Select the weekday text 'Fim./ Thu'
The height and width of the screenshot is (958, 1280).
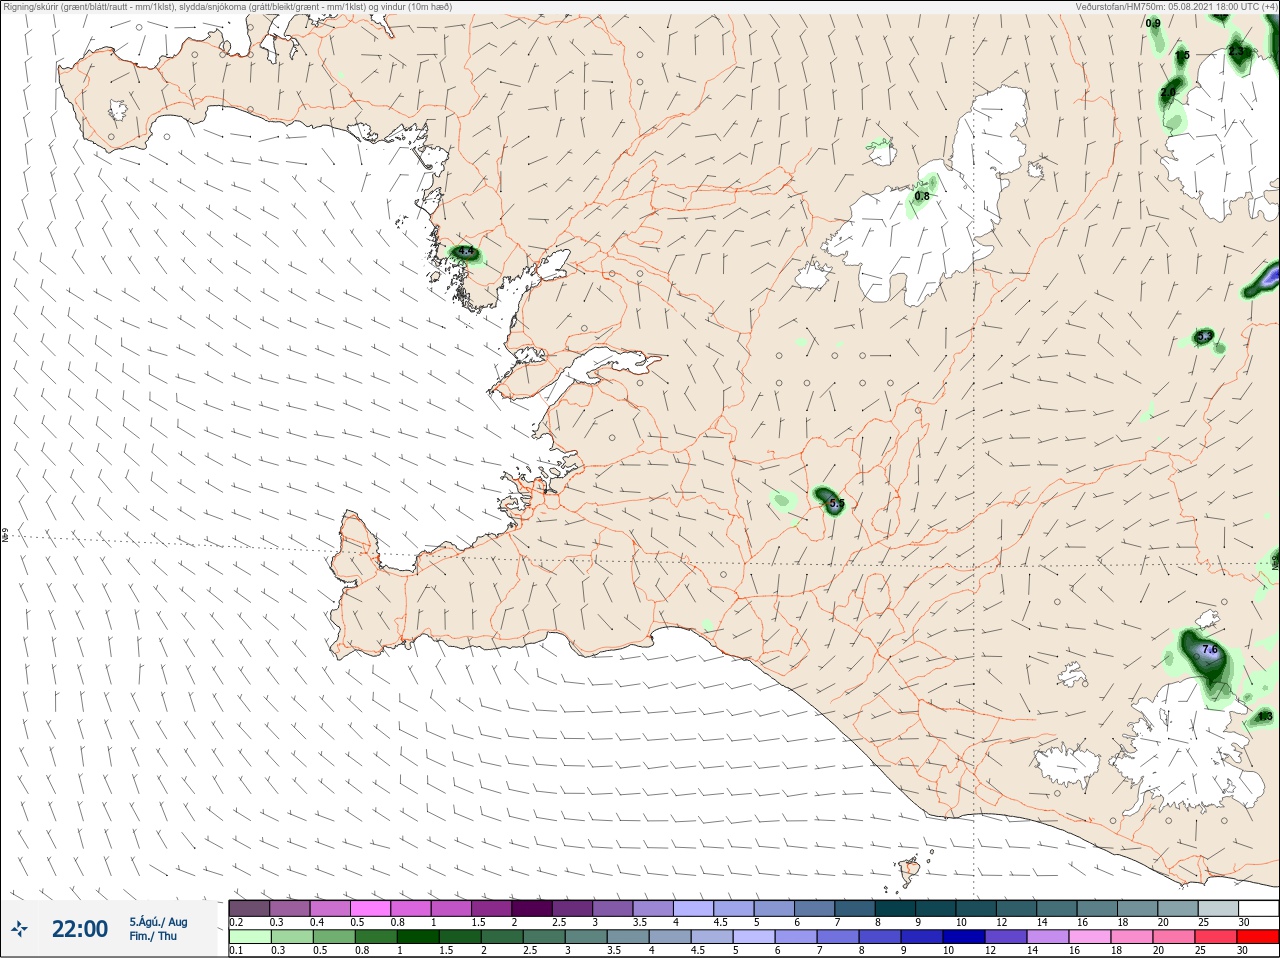(x=153, y=936)
